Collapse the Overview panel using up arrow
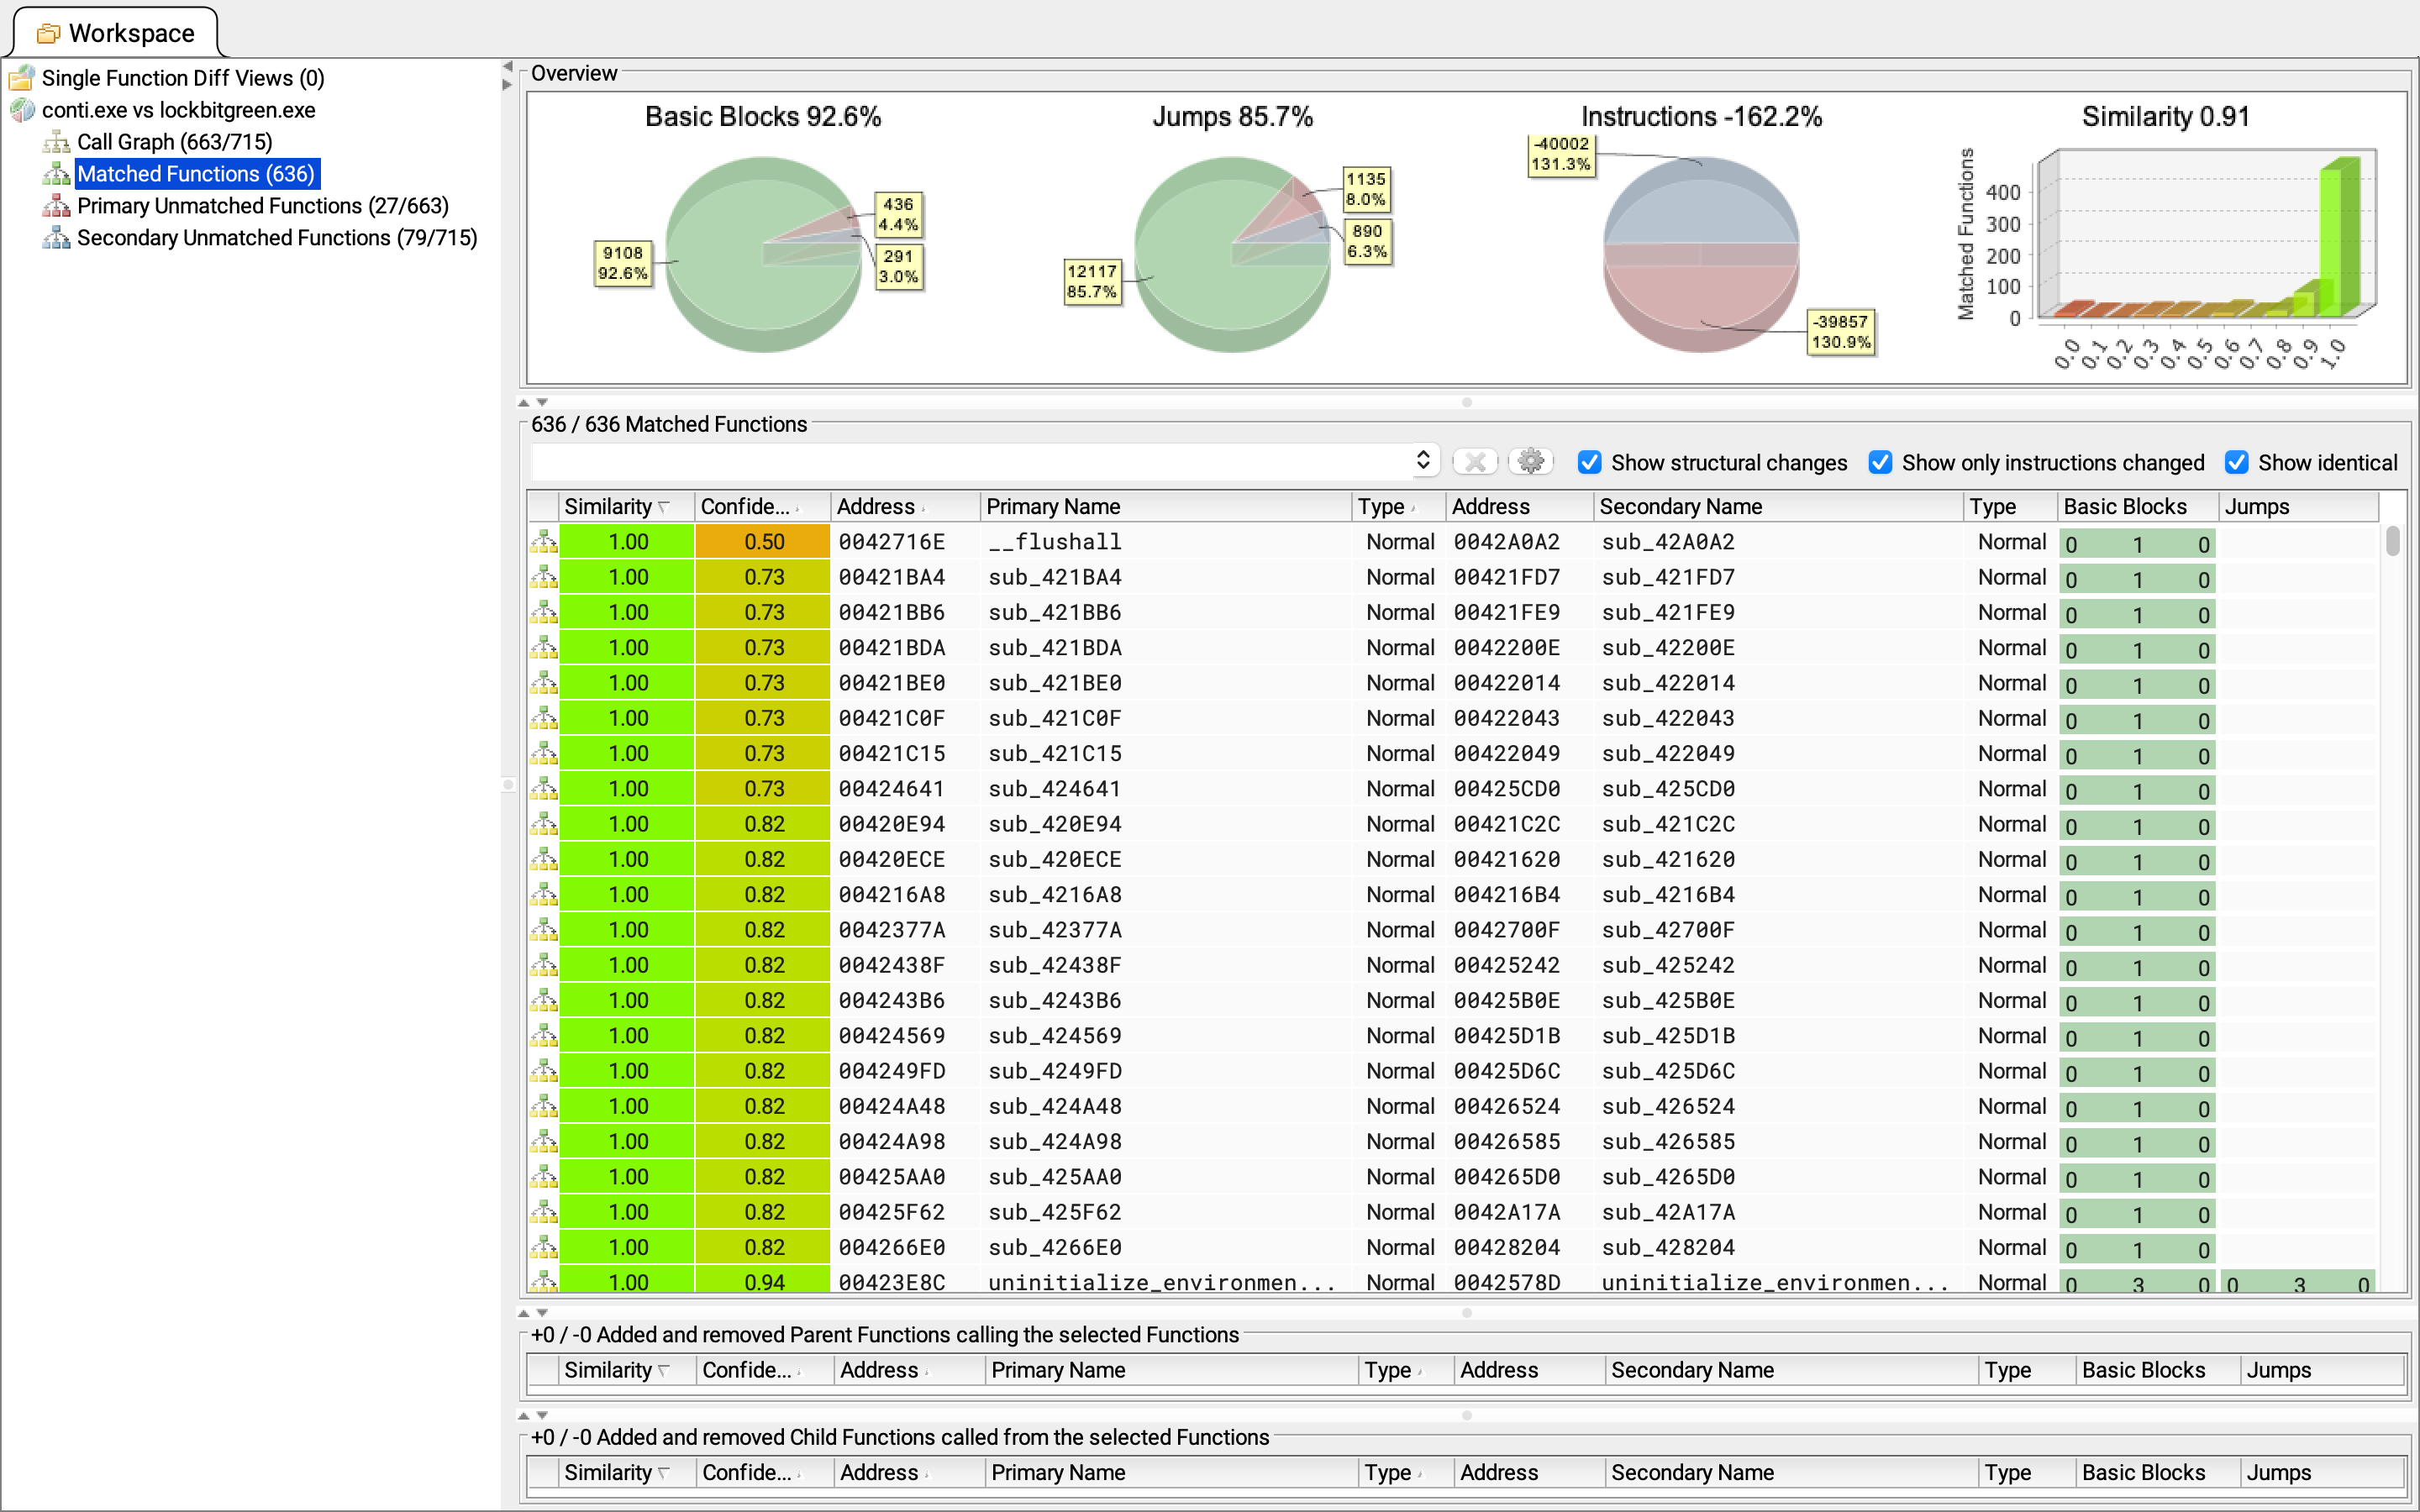2420x1512 pixels. click(x=523, y=403)
